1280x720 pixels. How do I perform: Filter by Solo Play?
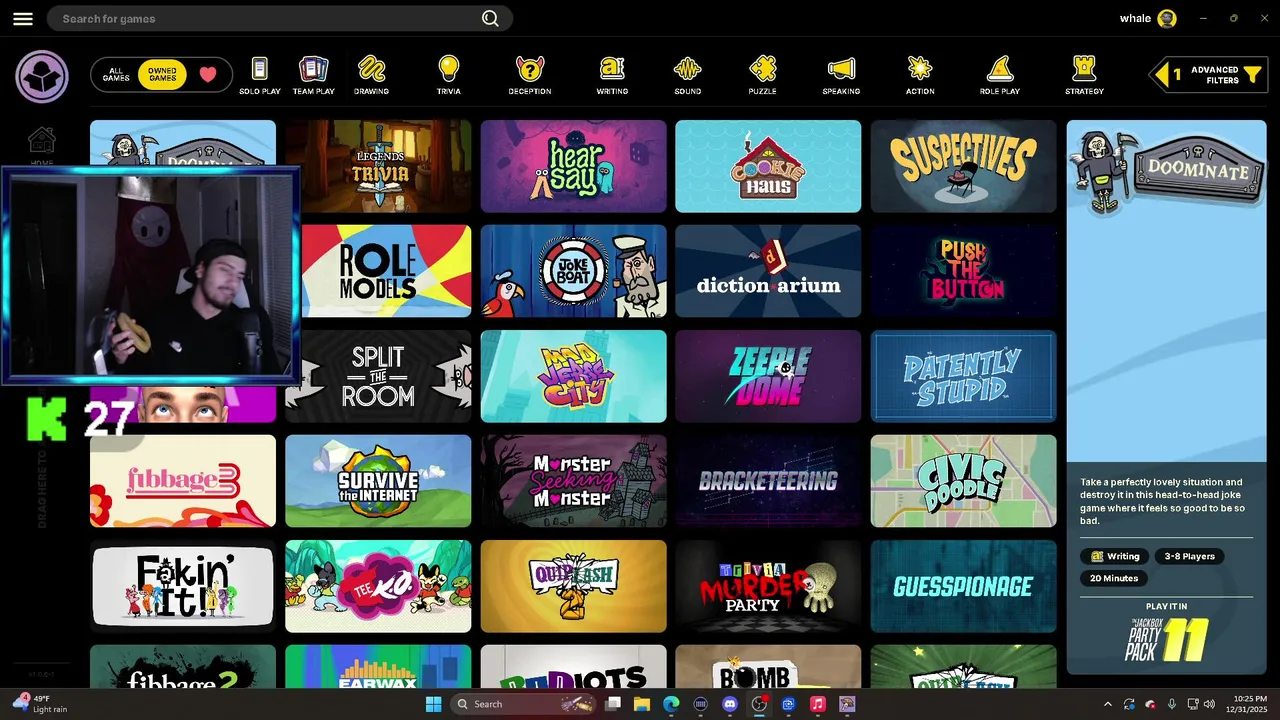(x=260, y=76)
